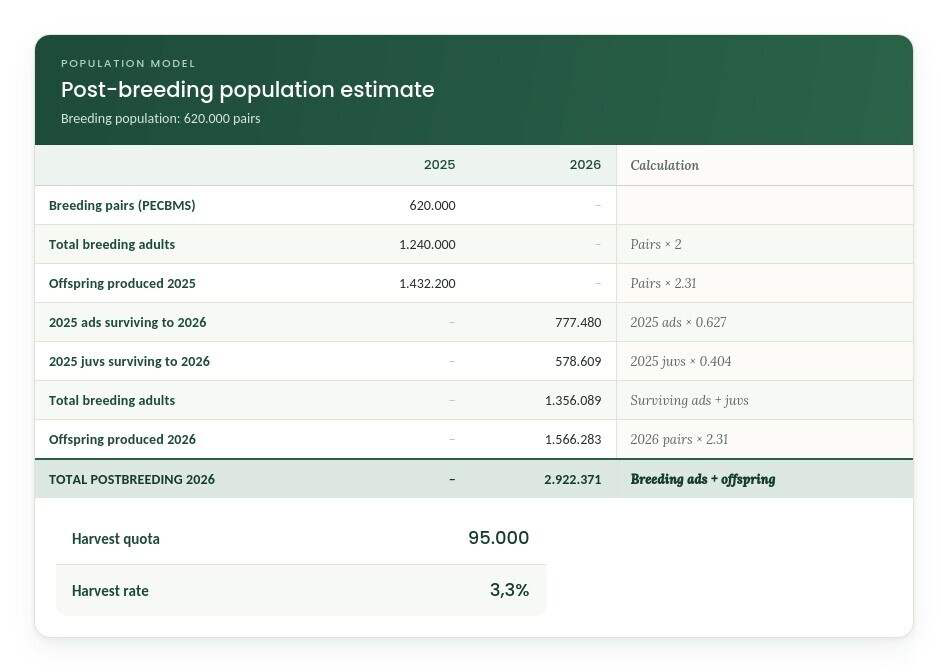Click the Calculation column header
Viewport: 941px width, 672px height.
tap(664, 165)
